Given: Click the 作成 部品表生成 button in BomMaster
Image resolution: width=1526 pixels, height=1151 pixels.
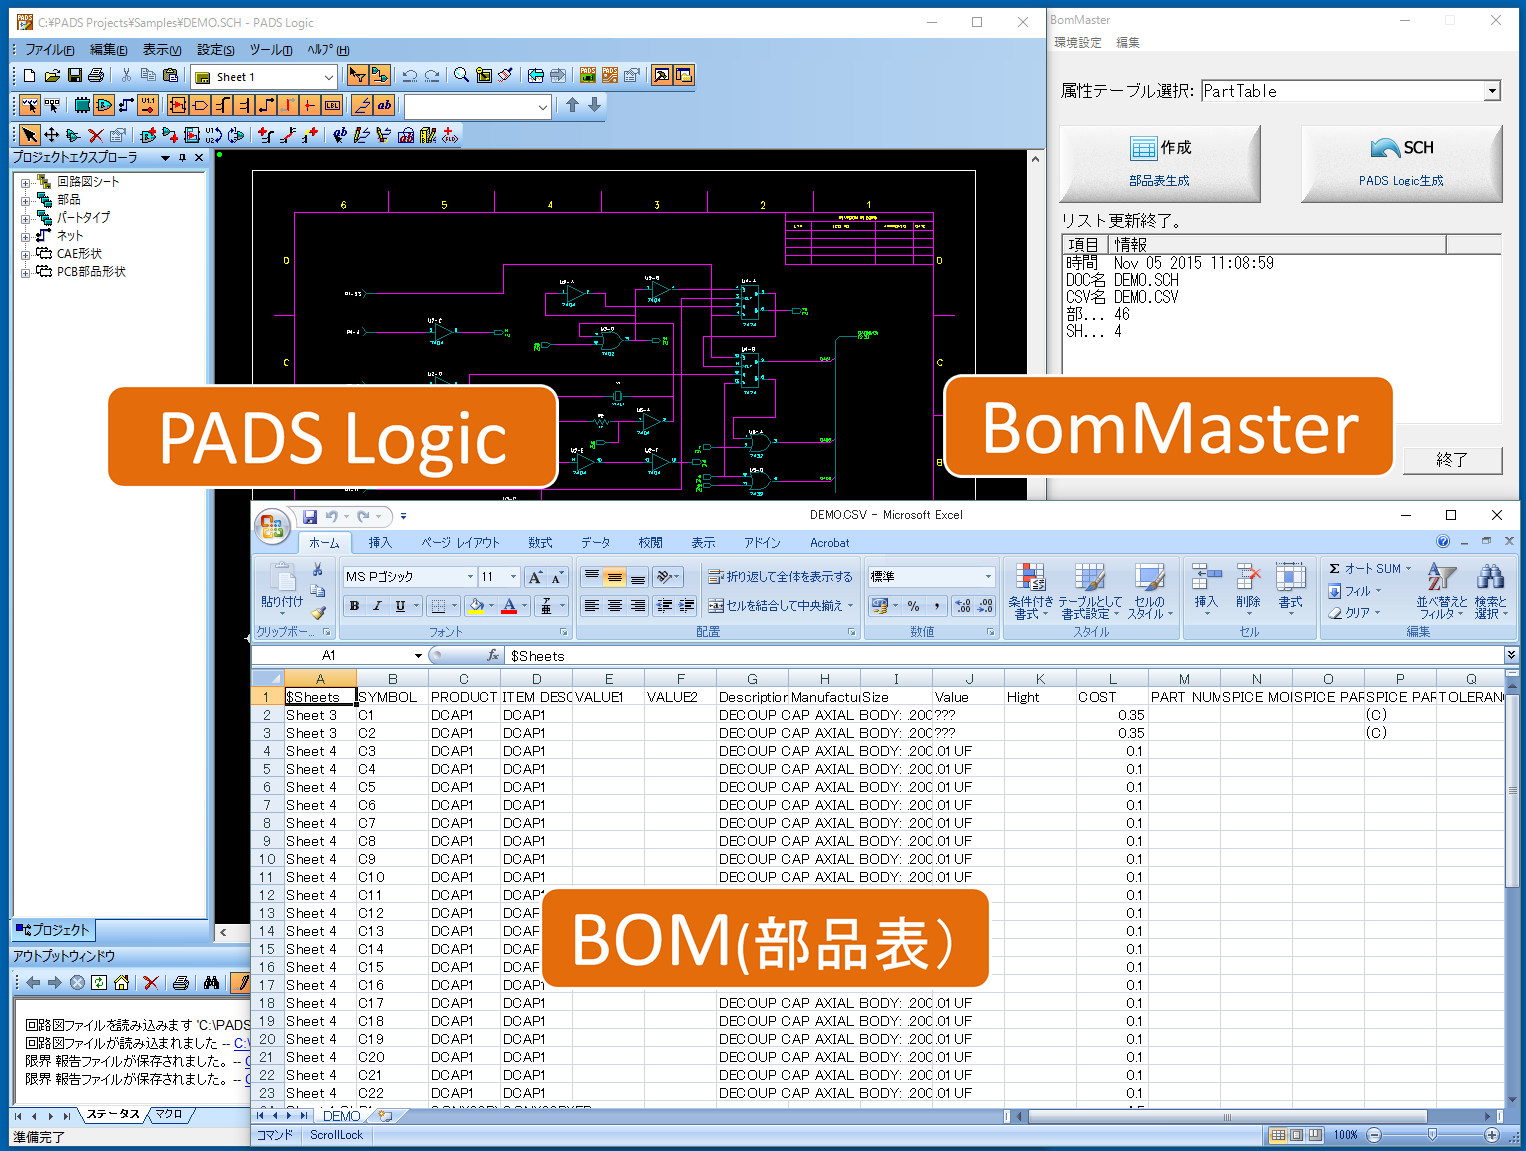Looking at the screenshot, I should click(1159, 163).
